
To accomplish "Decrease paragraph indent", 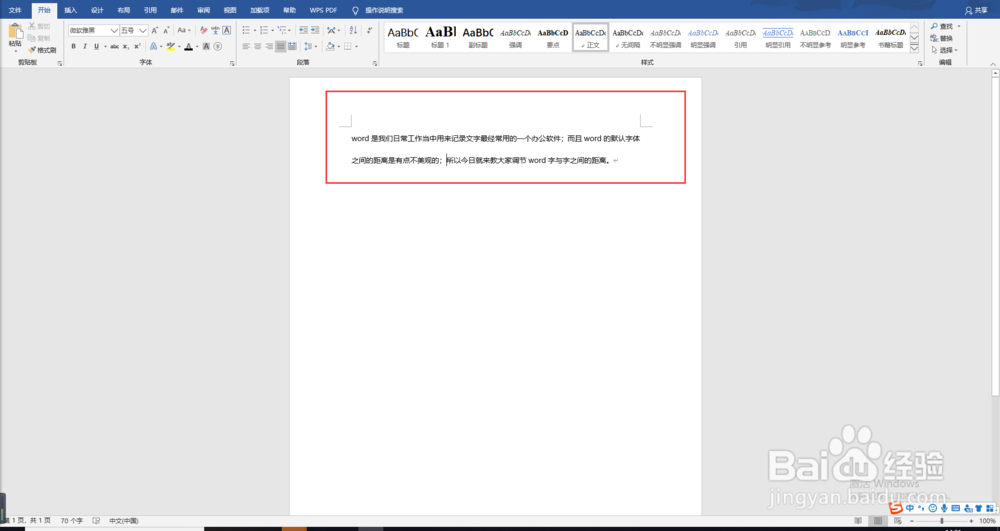I will [x=303, y=30].
